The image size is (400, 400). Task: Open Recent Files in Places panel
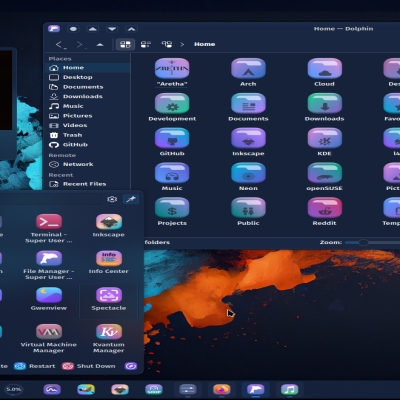pyautogui.click(x=88, y=184)
